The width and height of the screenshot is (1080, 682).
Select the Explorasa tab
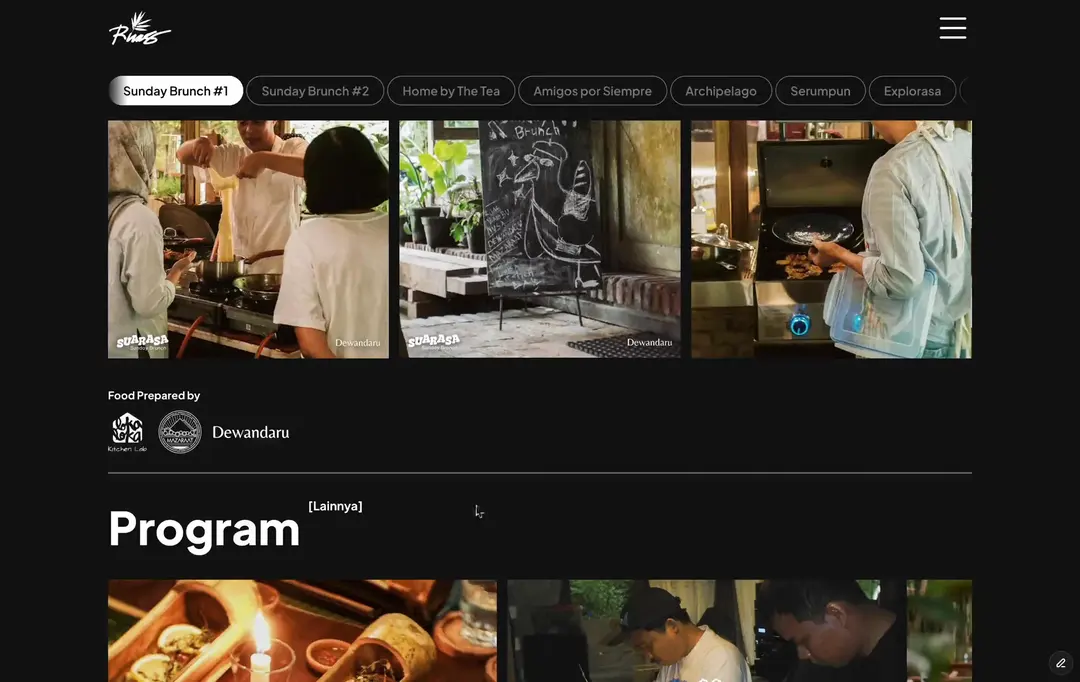[912, 91]
